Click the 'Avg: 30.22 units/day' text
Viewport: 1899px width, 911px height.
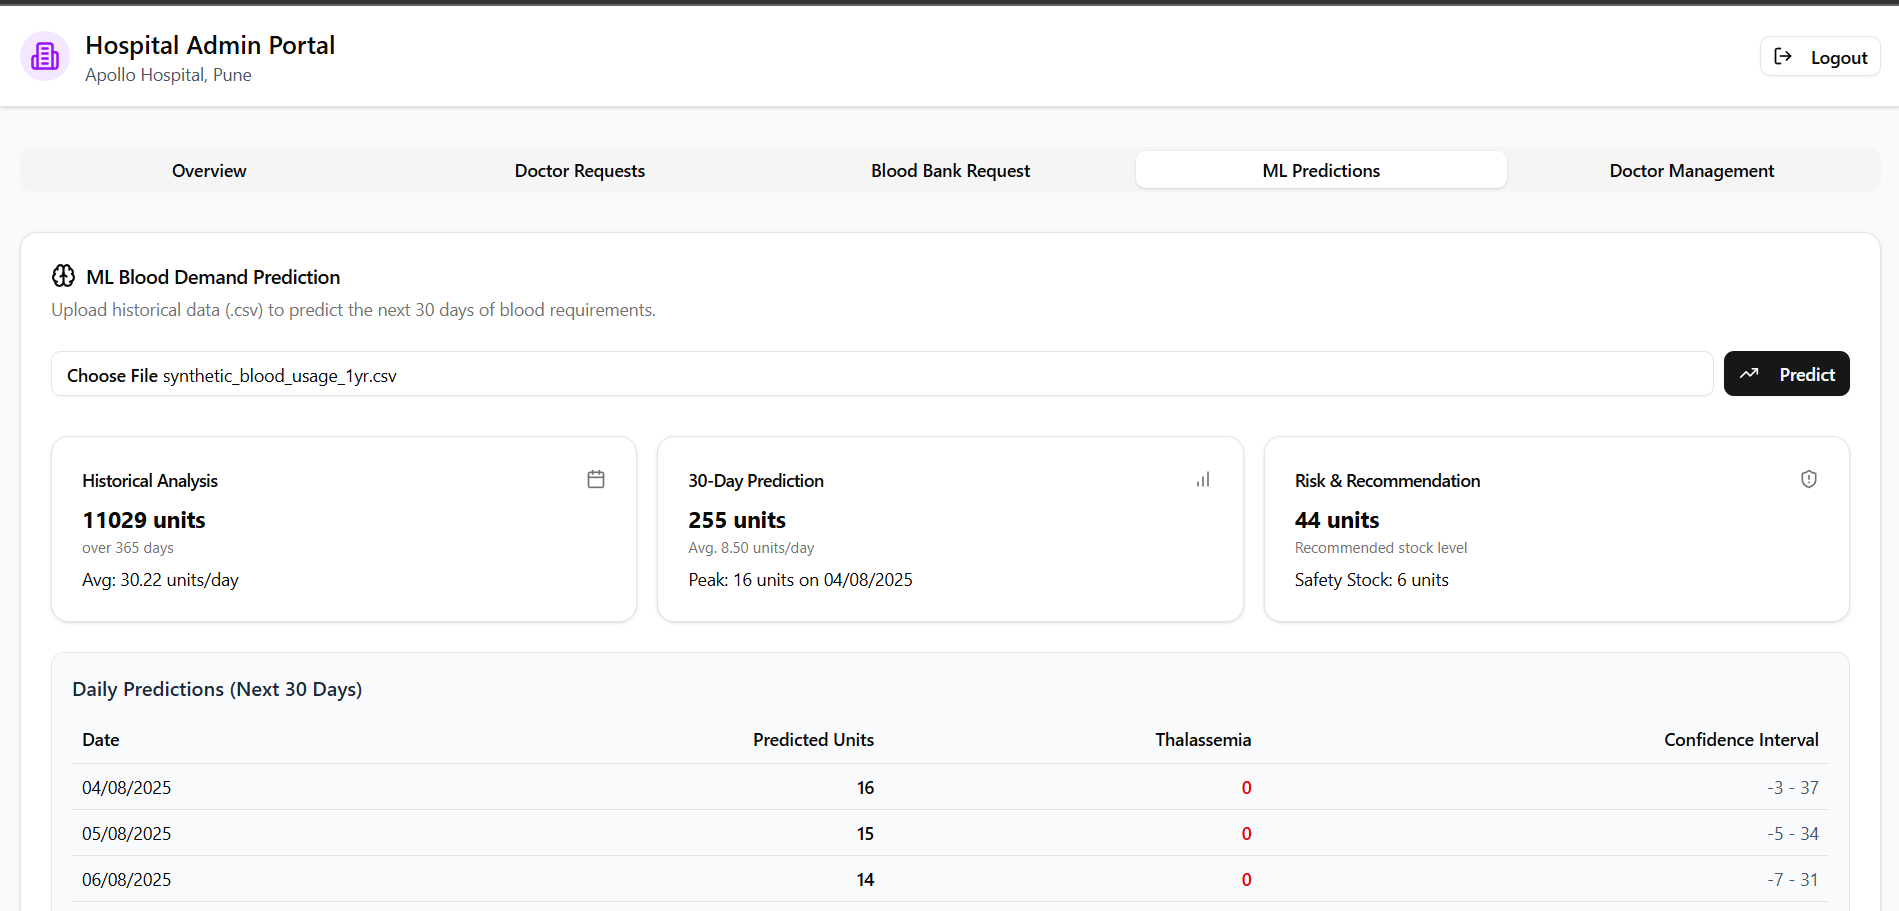pyautogui.click(x=160, y=580)
